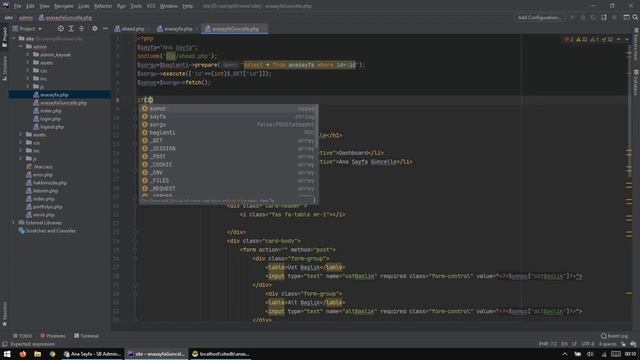Open autocomplete popup options three-dot icon
The width and height of the screenshot is (640, 360).
314,200
